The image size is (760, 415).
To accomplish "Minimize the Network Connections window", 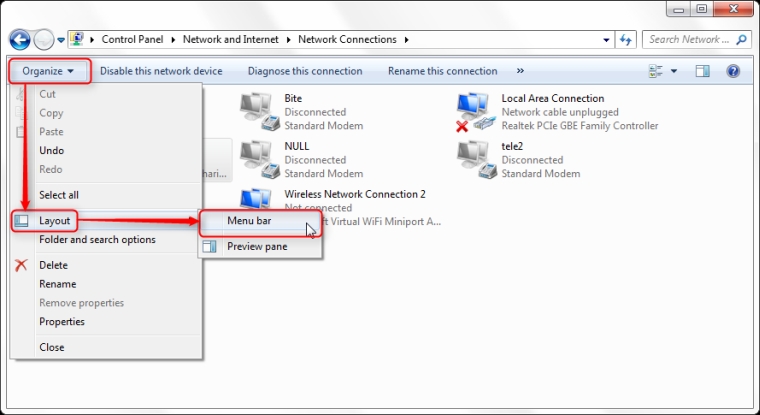I will pos(679,9).
